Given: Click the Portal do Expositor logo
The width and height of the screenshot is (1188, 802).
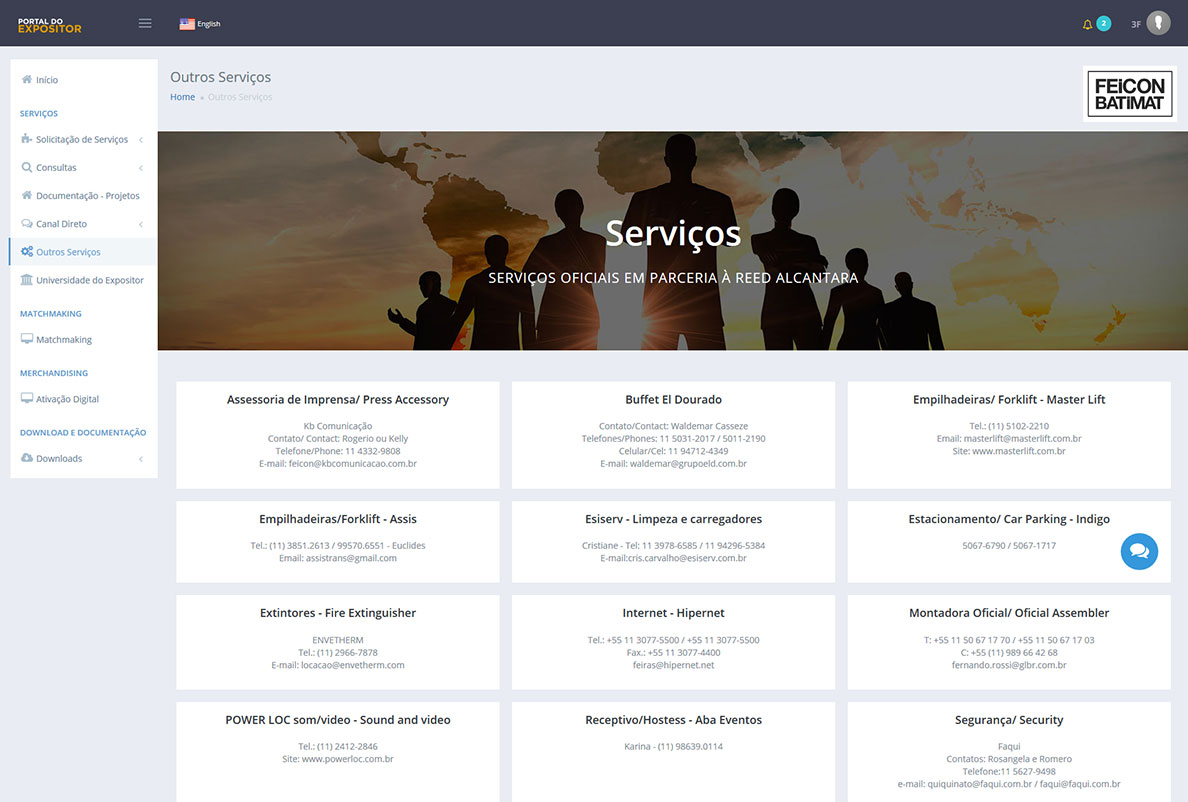Looking at the screenshot, I should [49, 25].
